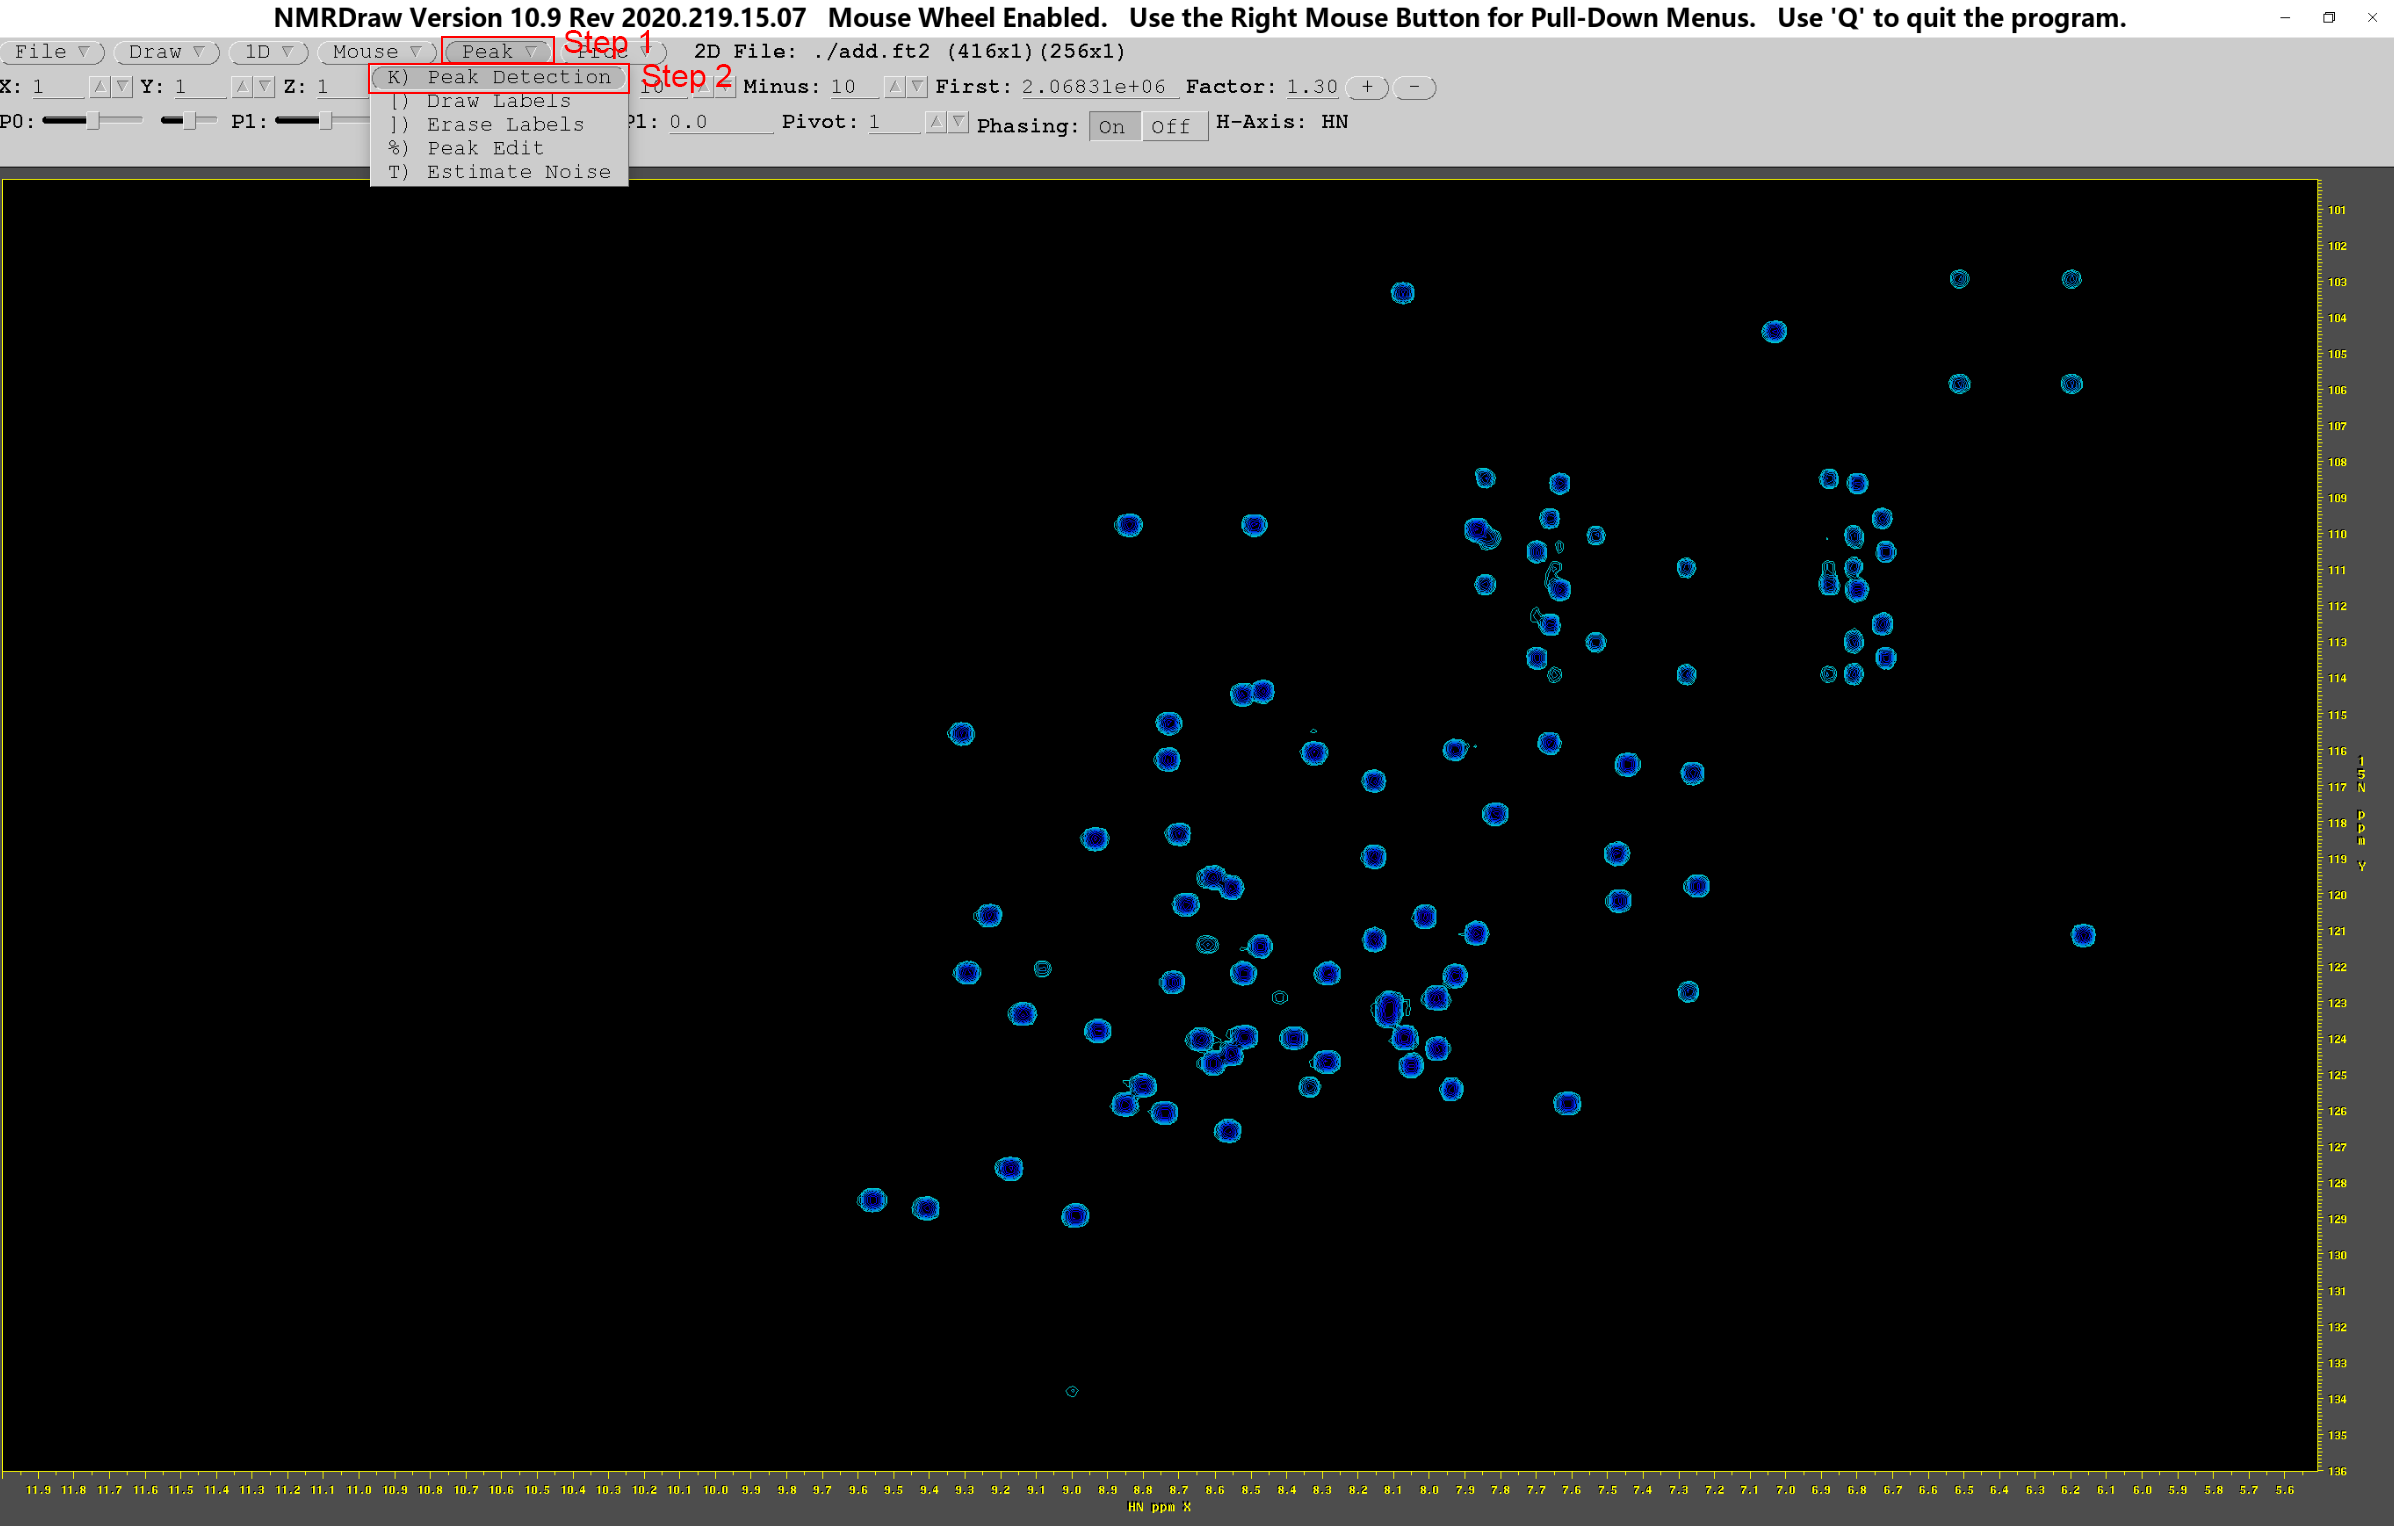Screen dimensions: 2394x1526
Task: Open the Mouse pull-down menu
Action: [376, 51]
